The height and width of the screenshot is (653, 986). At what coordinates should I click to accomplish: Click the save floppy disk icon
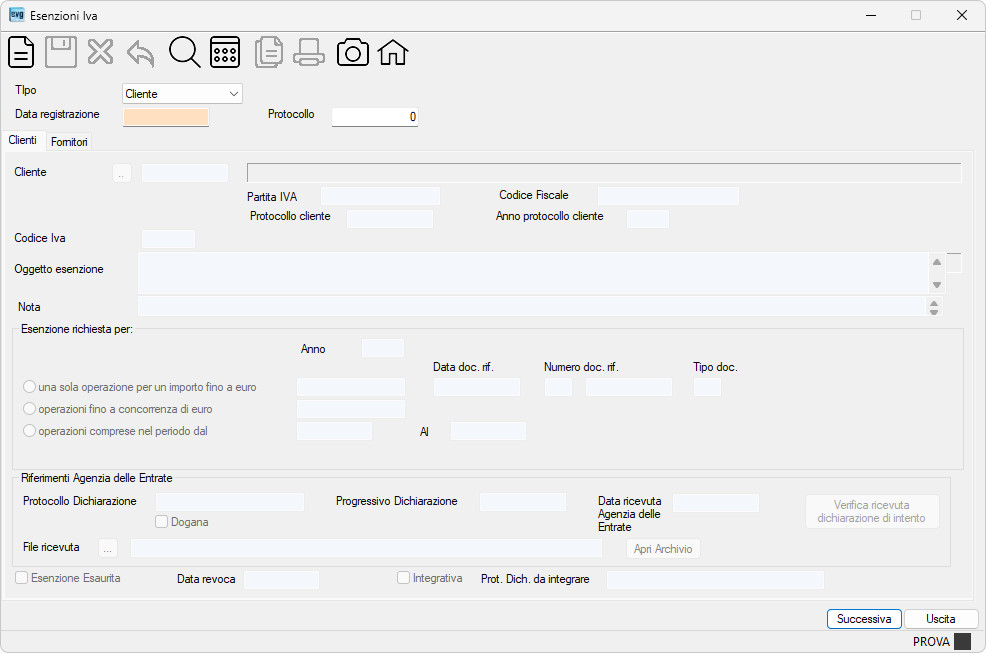pos(61,52)
